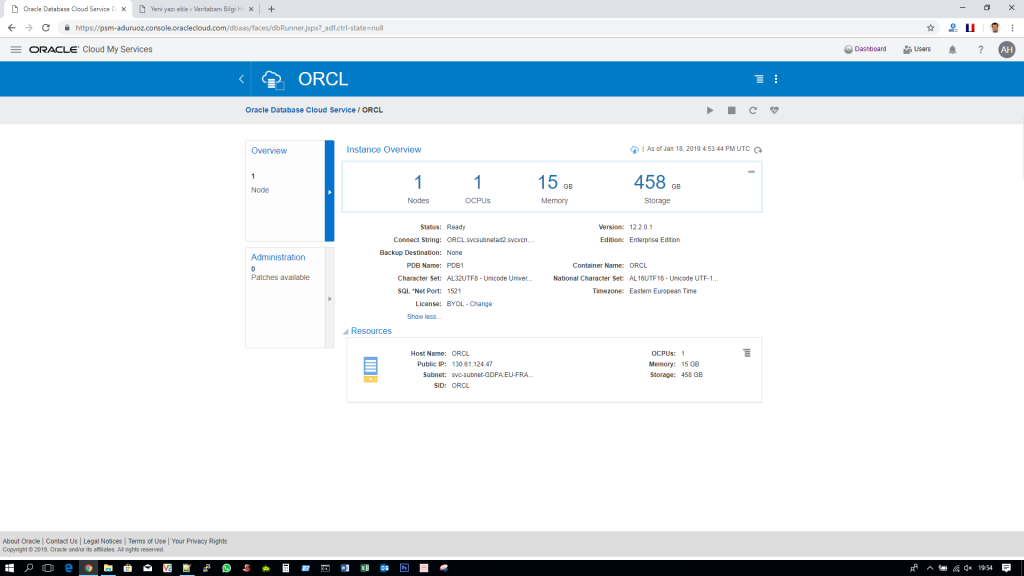1024x576 pixels.
Task: Click Show less to collapse details
Action: (424, 317)
